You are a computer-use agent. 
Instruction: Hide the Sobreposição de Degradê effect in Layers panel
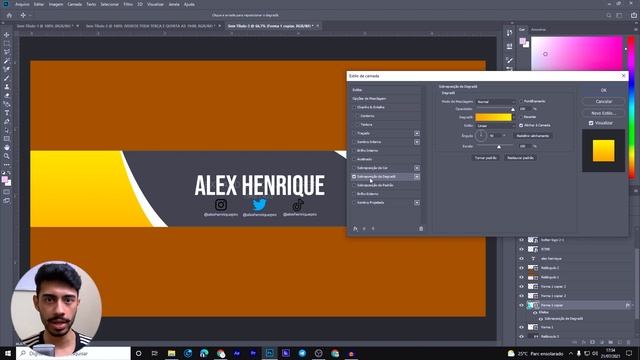click(x=540, y=319)
